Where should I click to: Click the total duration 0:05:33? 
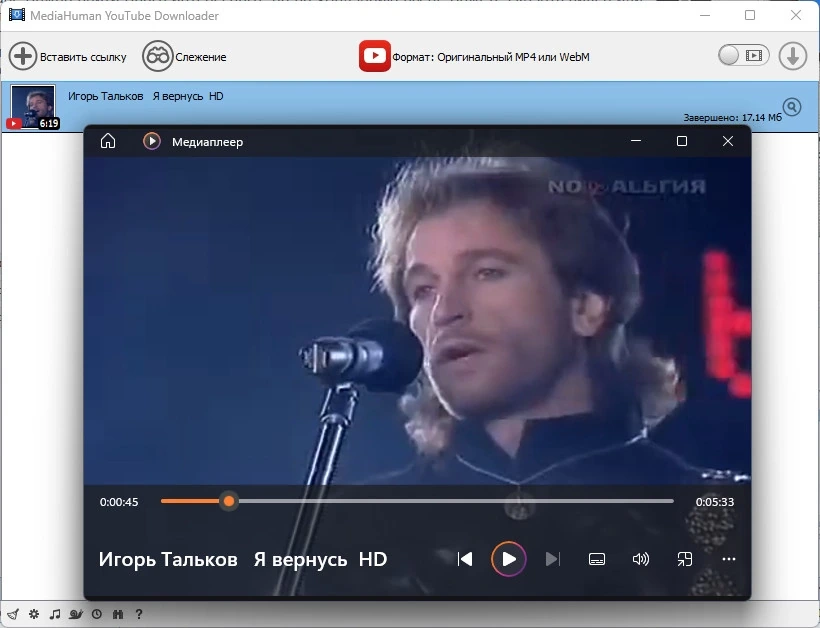pyautogui.click(x=714, y=502)
